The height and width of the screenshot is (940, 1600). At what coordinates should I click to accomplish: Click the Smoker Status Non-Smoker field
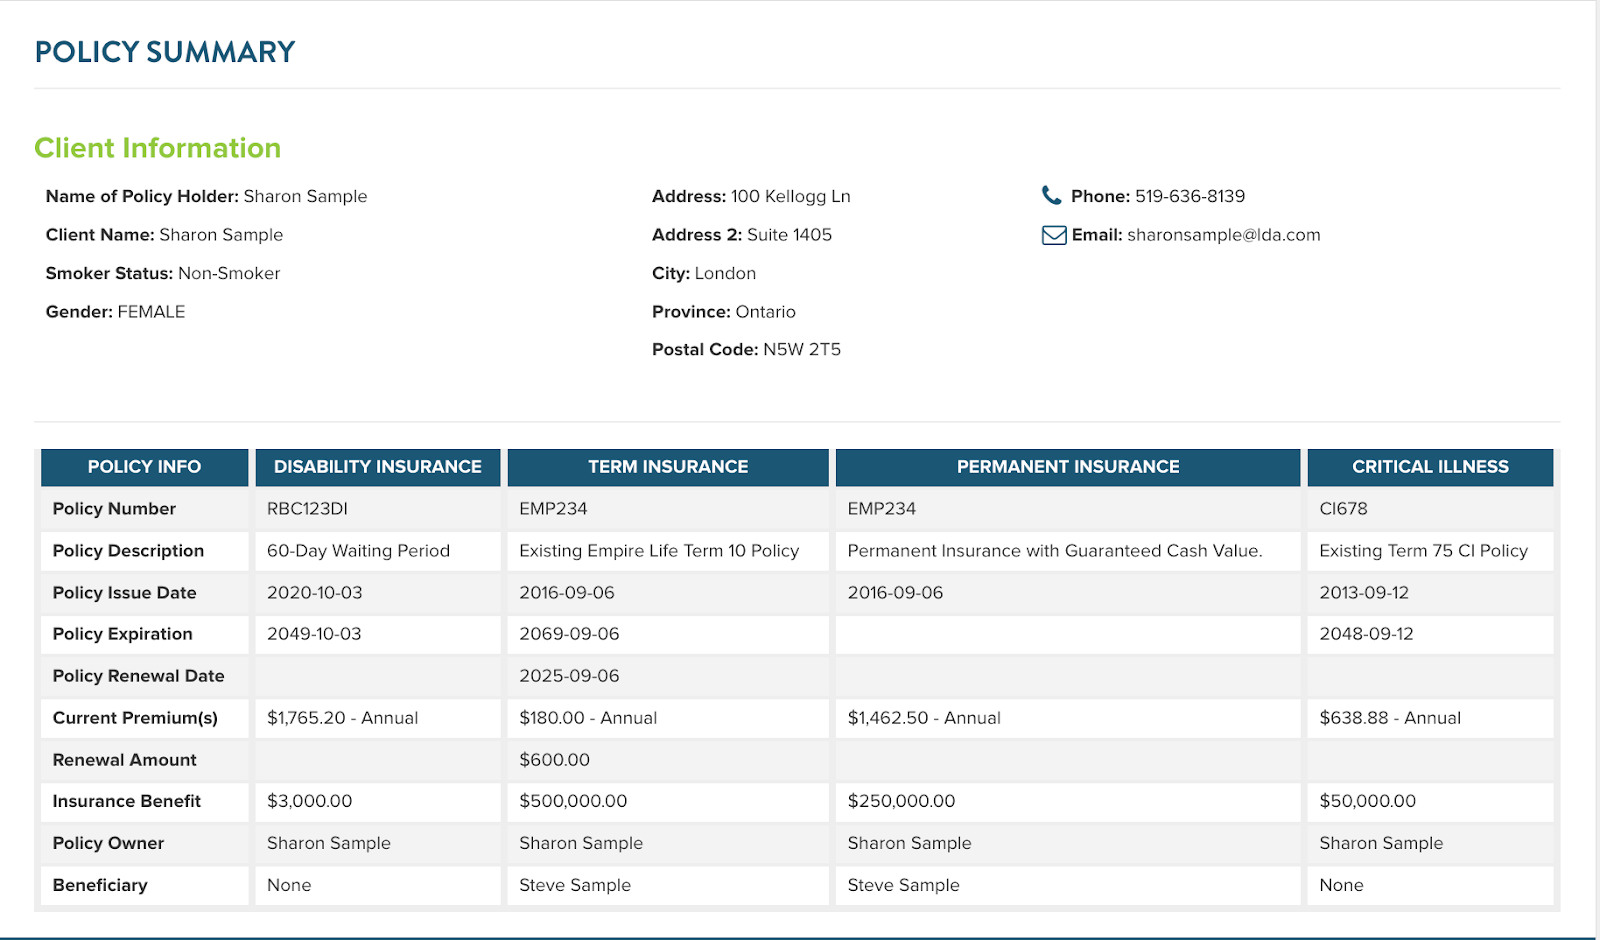coord(163,273)
